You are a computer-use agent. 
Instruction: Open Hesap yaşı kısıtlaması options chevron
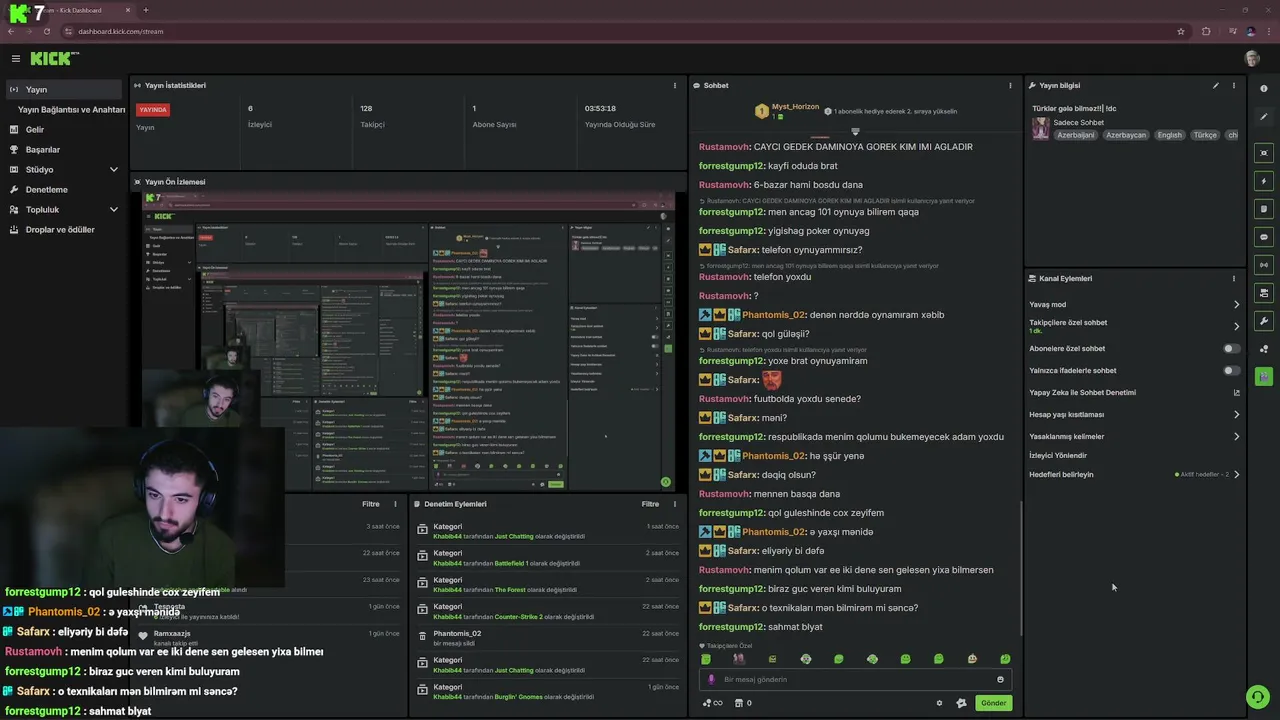pos(1236,415)
